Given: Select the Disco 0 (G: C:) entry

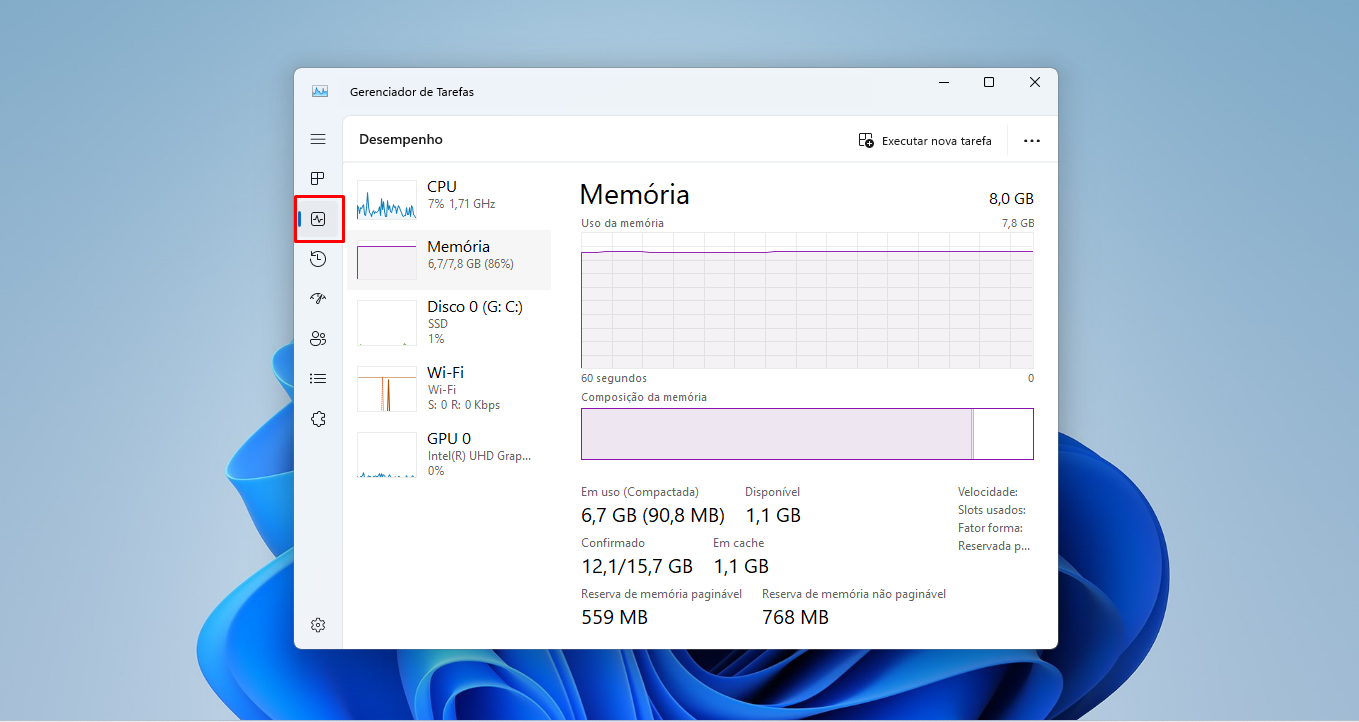Looking at the screenshot, I should tap(449, 322).
